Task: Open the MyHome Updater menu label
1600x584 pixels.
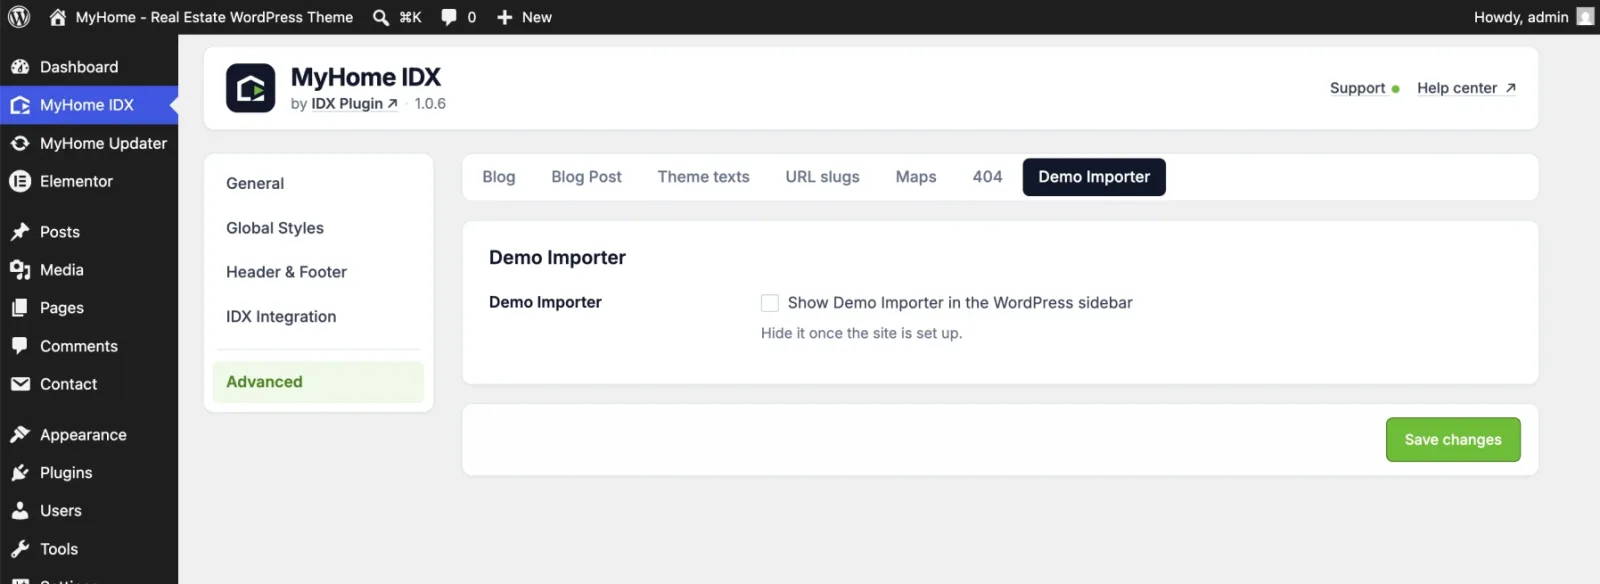Action: click(103, 143)
